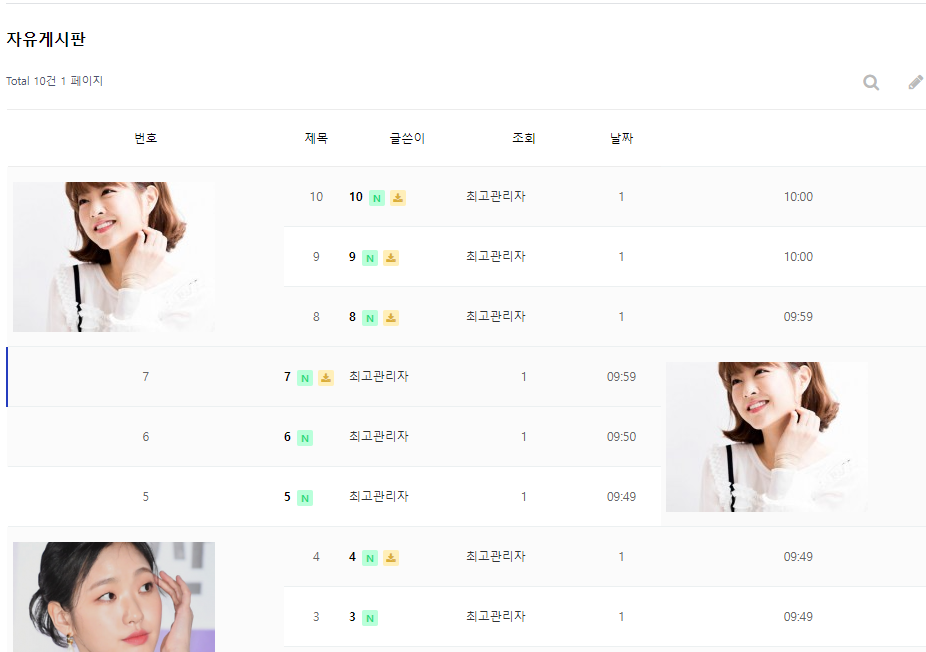Viewport: 926px width, 652px height.
Task: Click the gray number 8 cell
Action: [316, 317]
